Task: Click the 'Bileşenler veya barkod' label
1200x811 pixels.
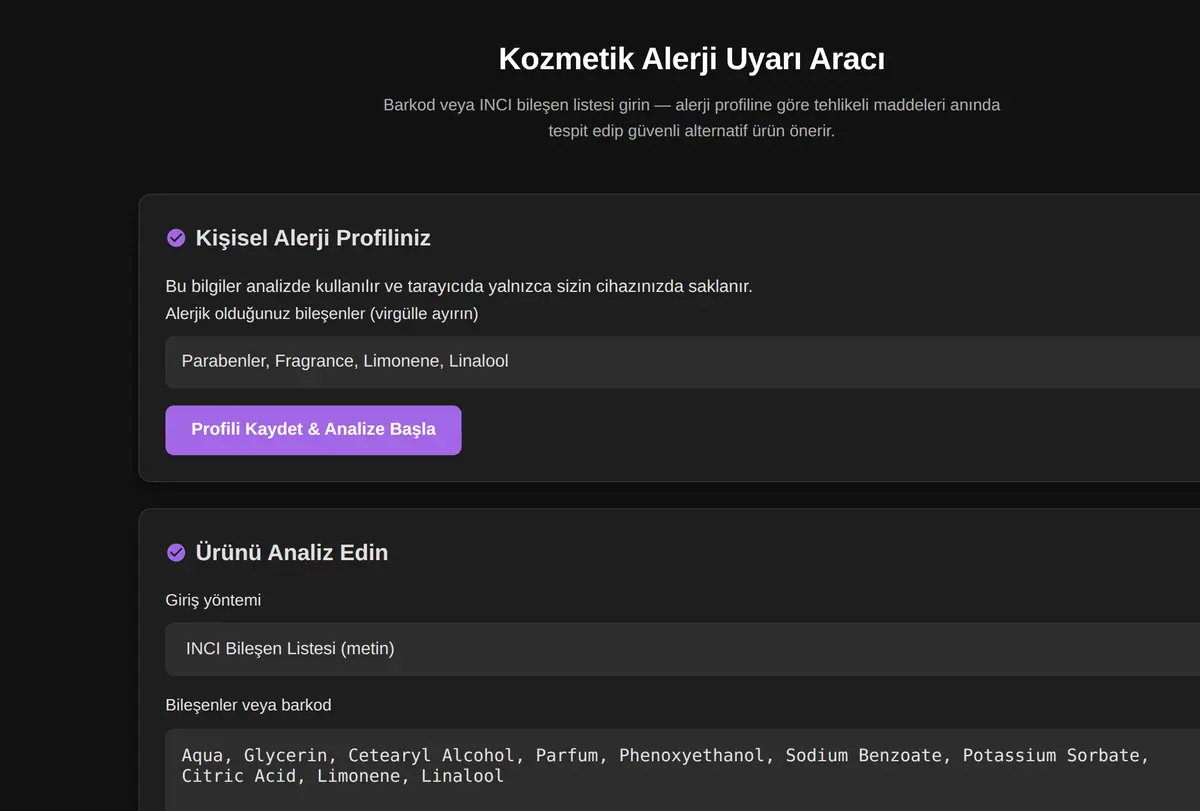Action: [248, 705]
